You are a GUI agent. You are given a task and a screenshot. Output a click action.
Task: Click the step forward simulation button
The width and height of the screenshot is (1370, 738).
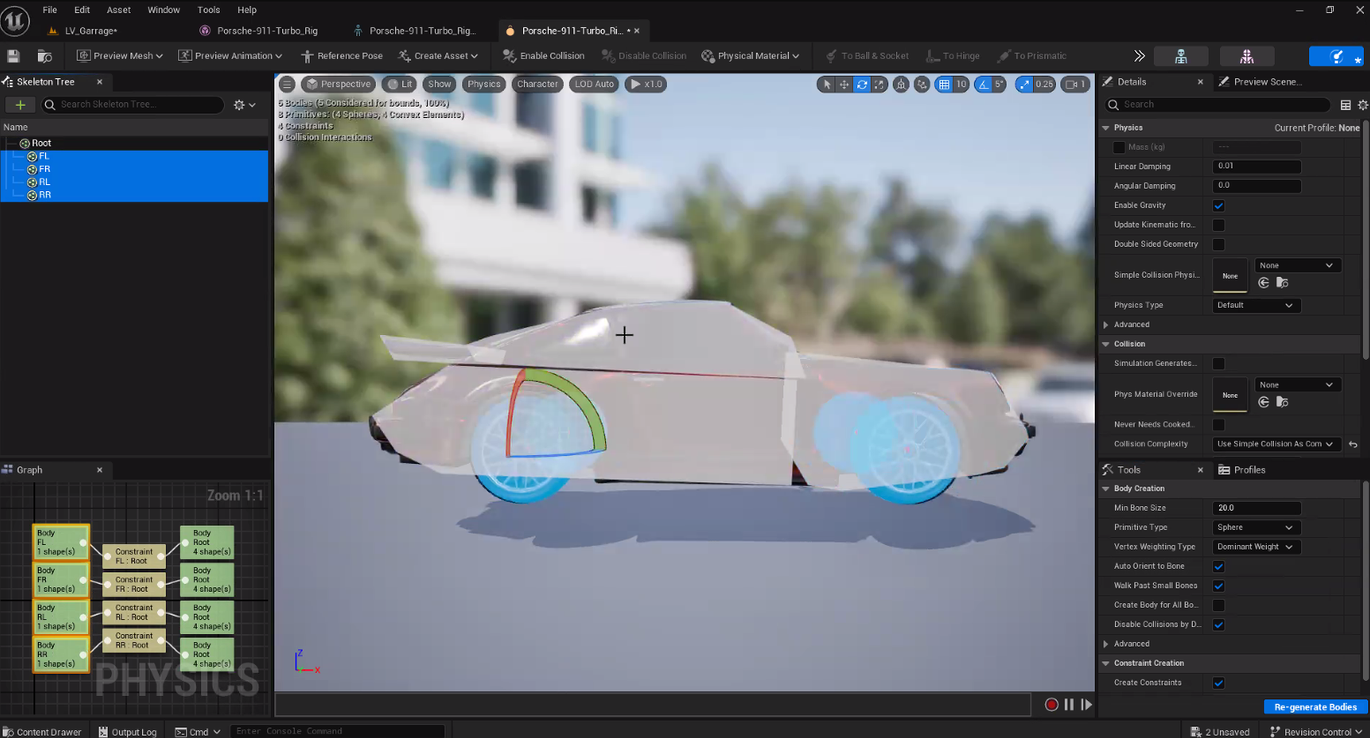click(x=1086, y=705)
